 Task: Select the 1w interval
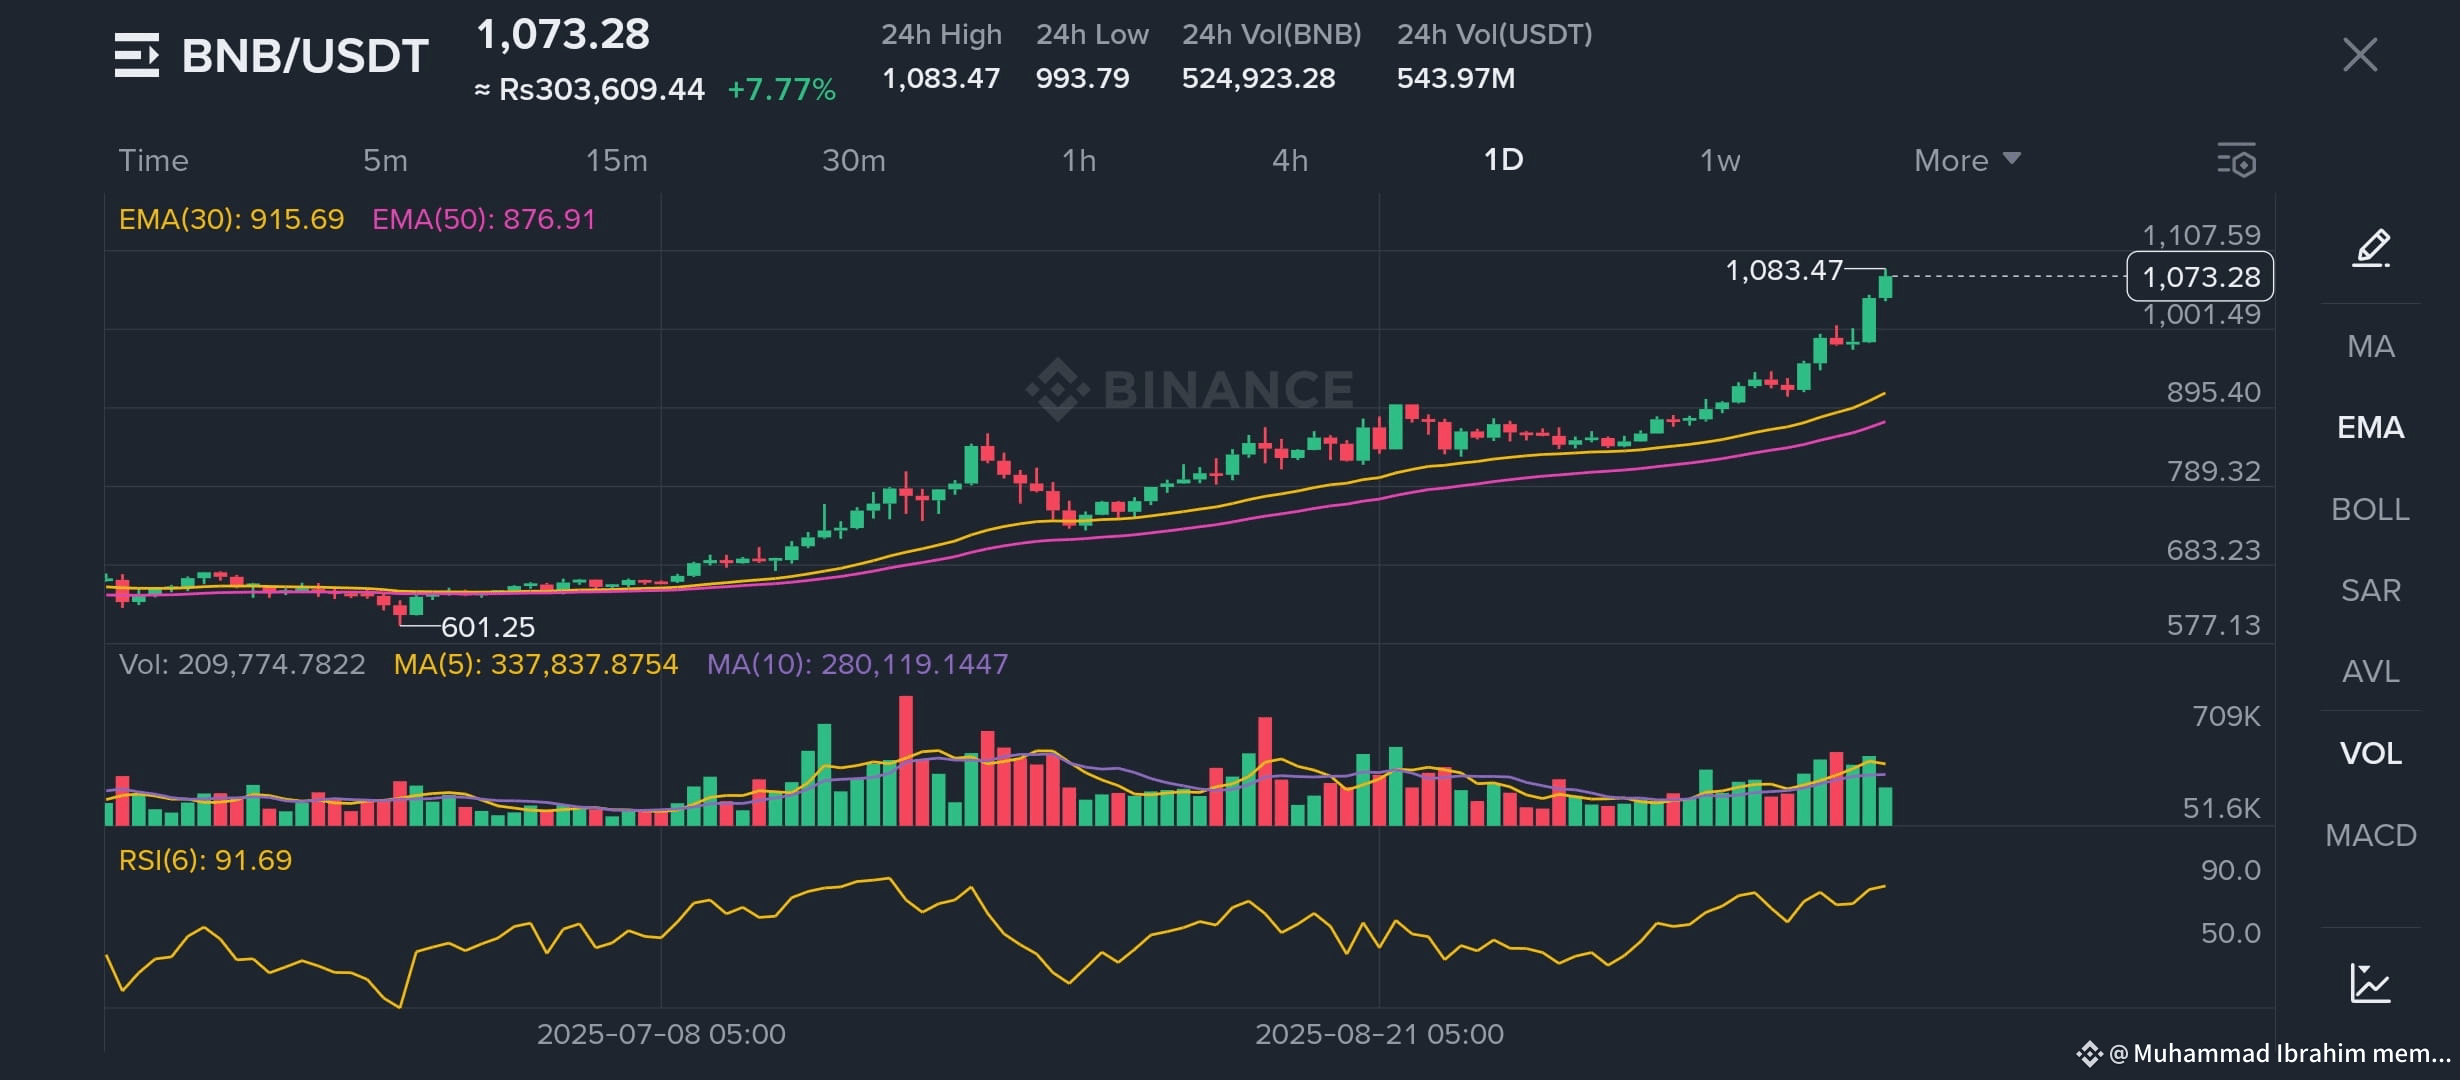[x=1720, y=160]
